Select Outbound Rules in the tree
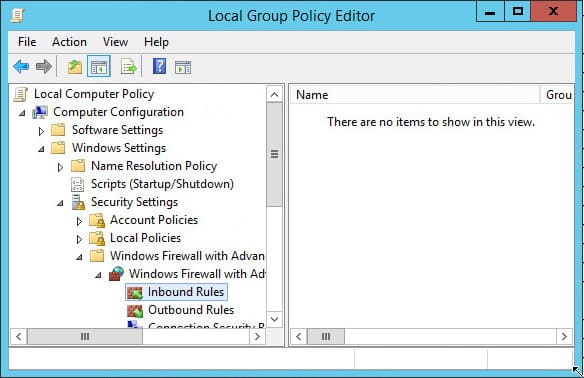This screenshot has width=584, height=378. [x=191, y=310]
